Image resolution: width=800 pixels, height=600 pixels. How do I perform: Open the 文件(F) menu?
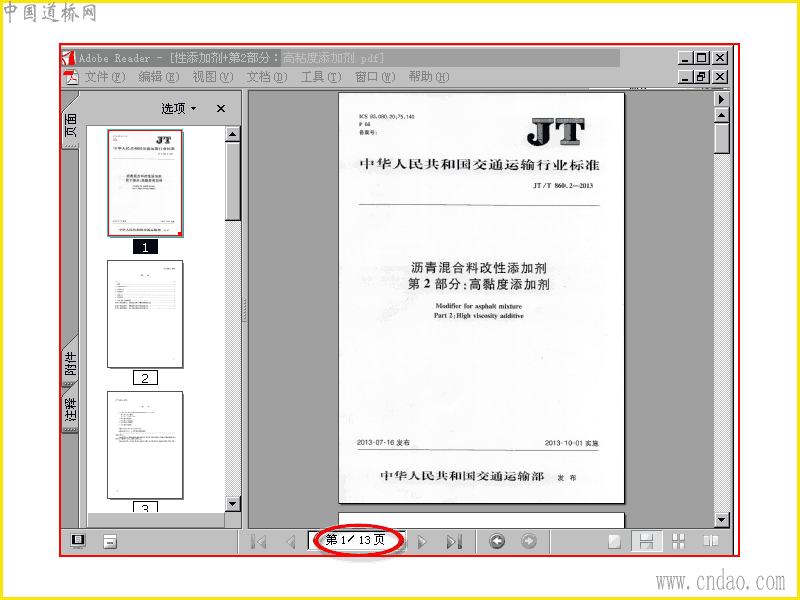[105, 77]
